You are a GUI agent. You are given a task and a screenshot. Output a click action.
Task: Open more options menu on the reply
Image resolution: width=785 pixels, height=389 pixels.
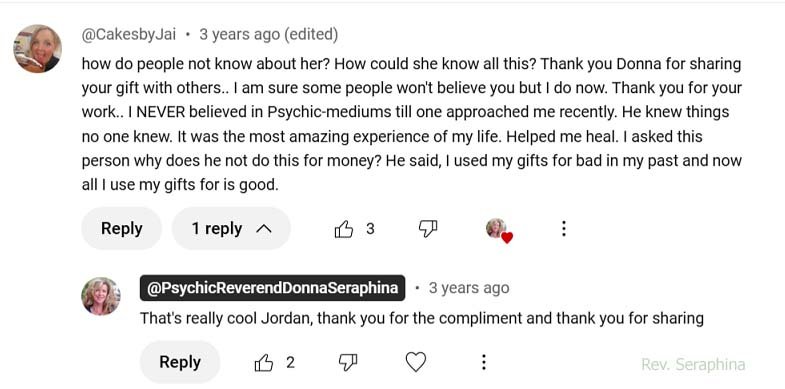click(484, 362)
